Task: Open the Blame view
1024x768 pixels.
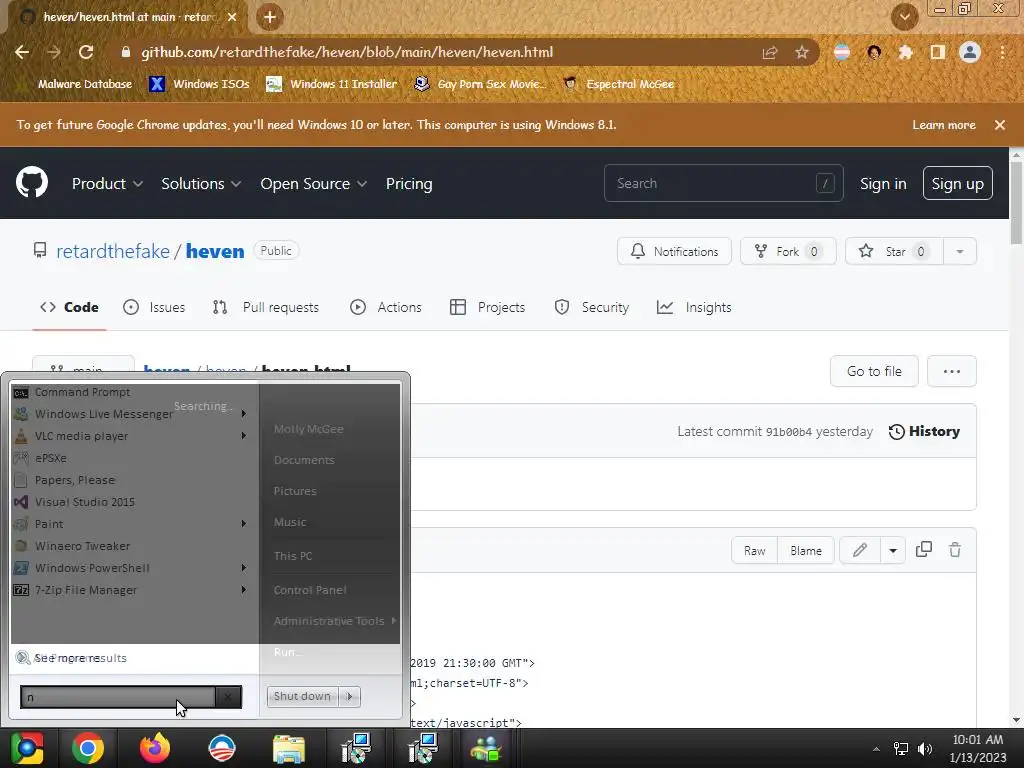Action: pyautogui.click(x=806, y=551)
